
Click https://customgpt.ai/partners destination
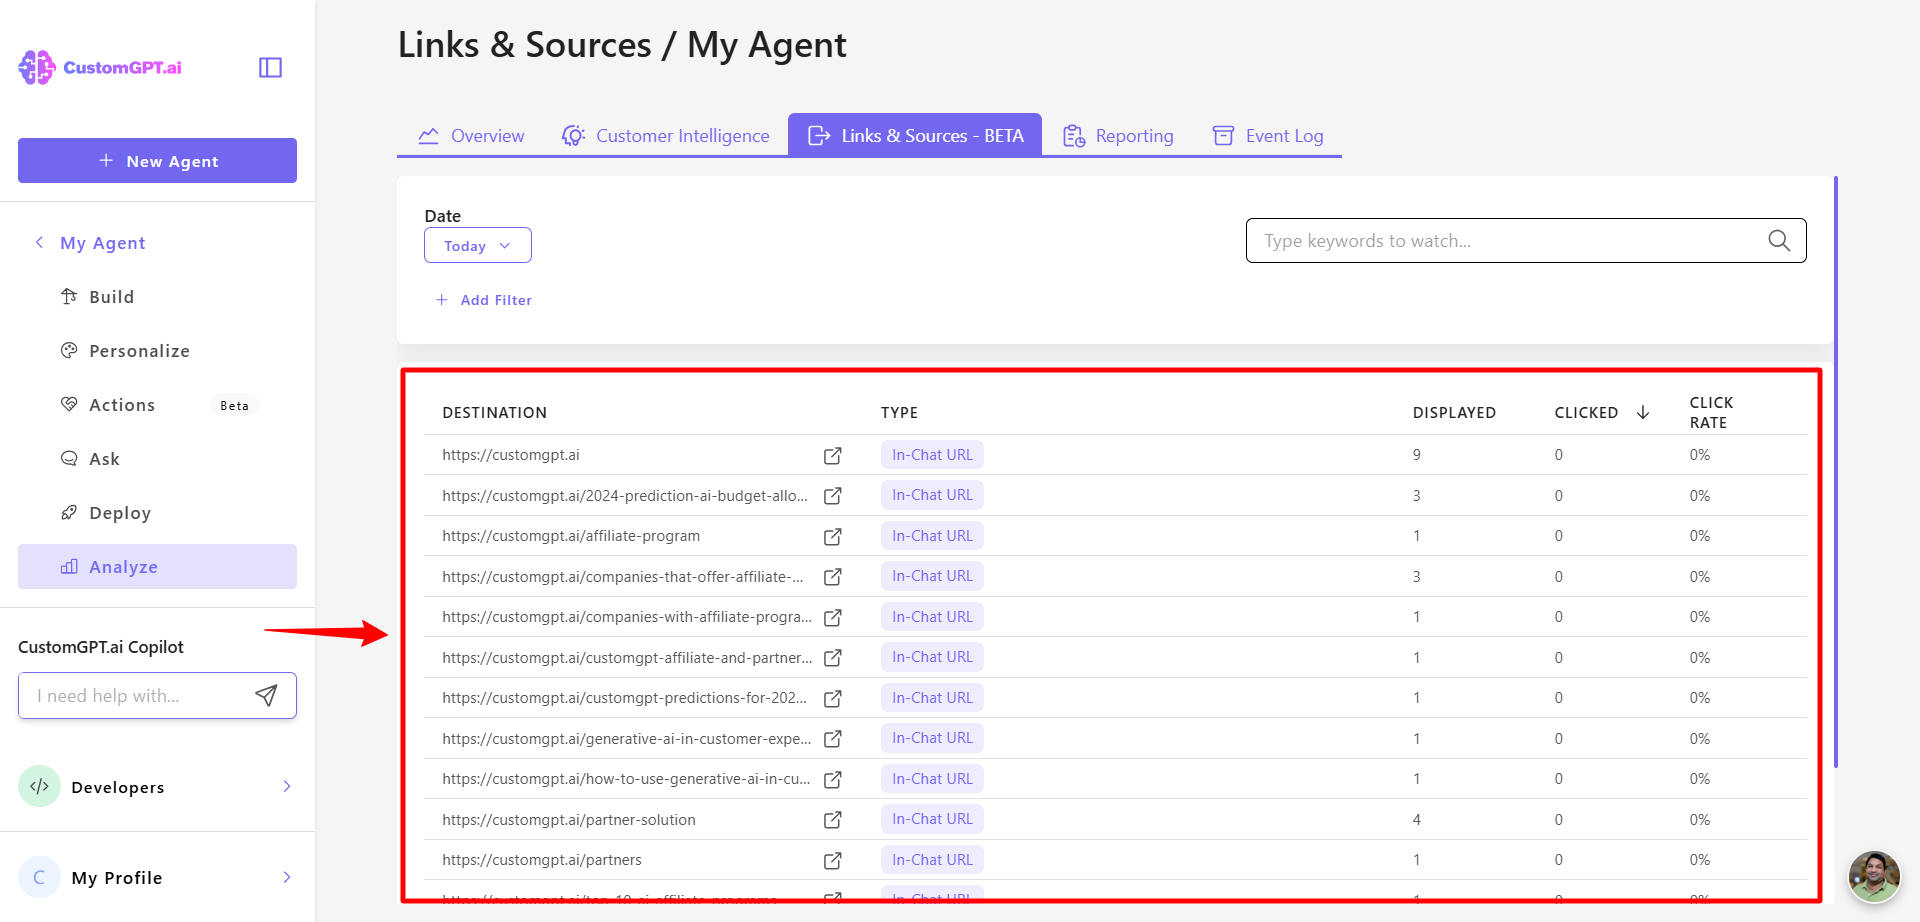(x=542, y=860)
